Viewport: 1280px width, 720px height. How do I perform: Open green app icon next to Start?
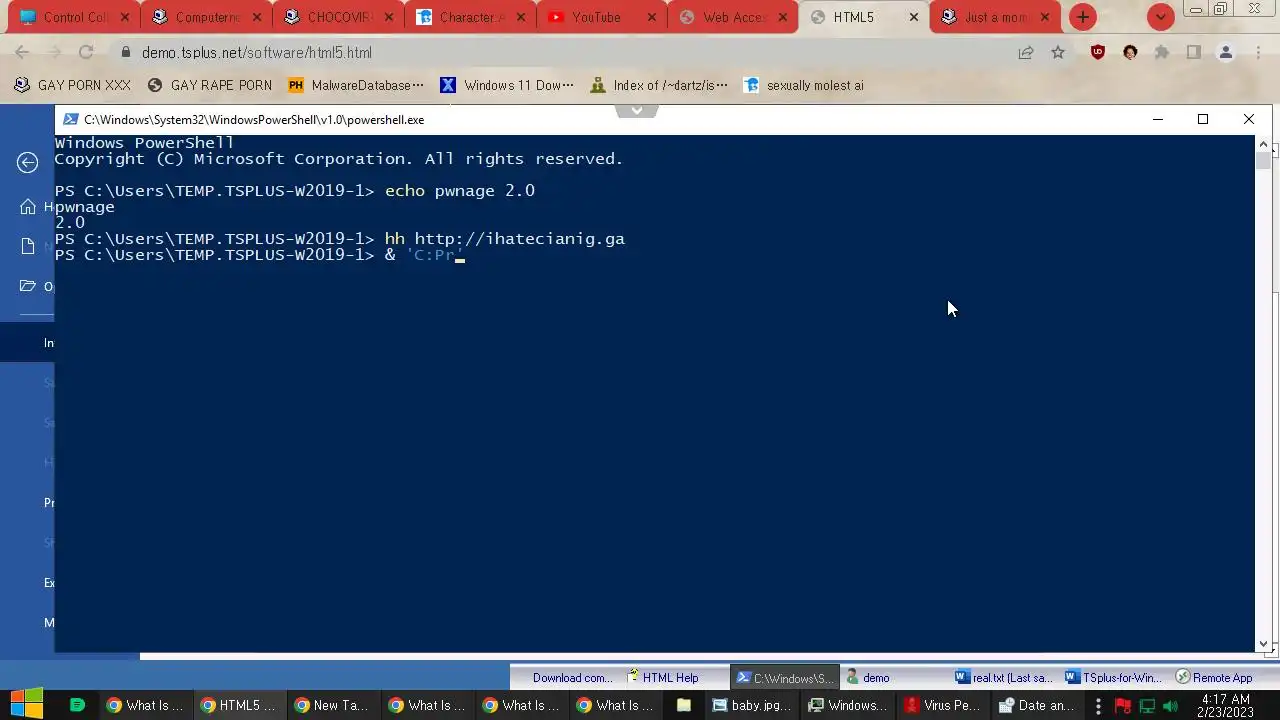(77, 705)
